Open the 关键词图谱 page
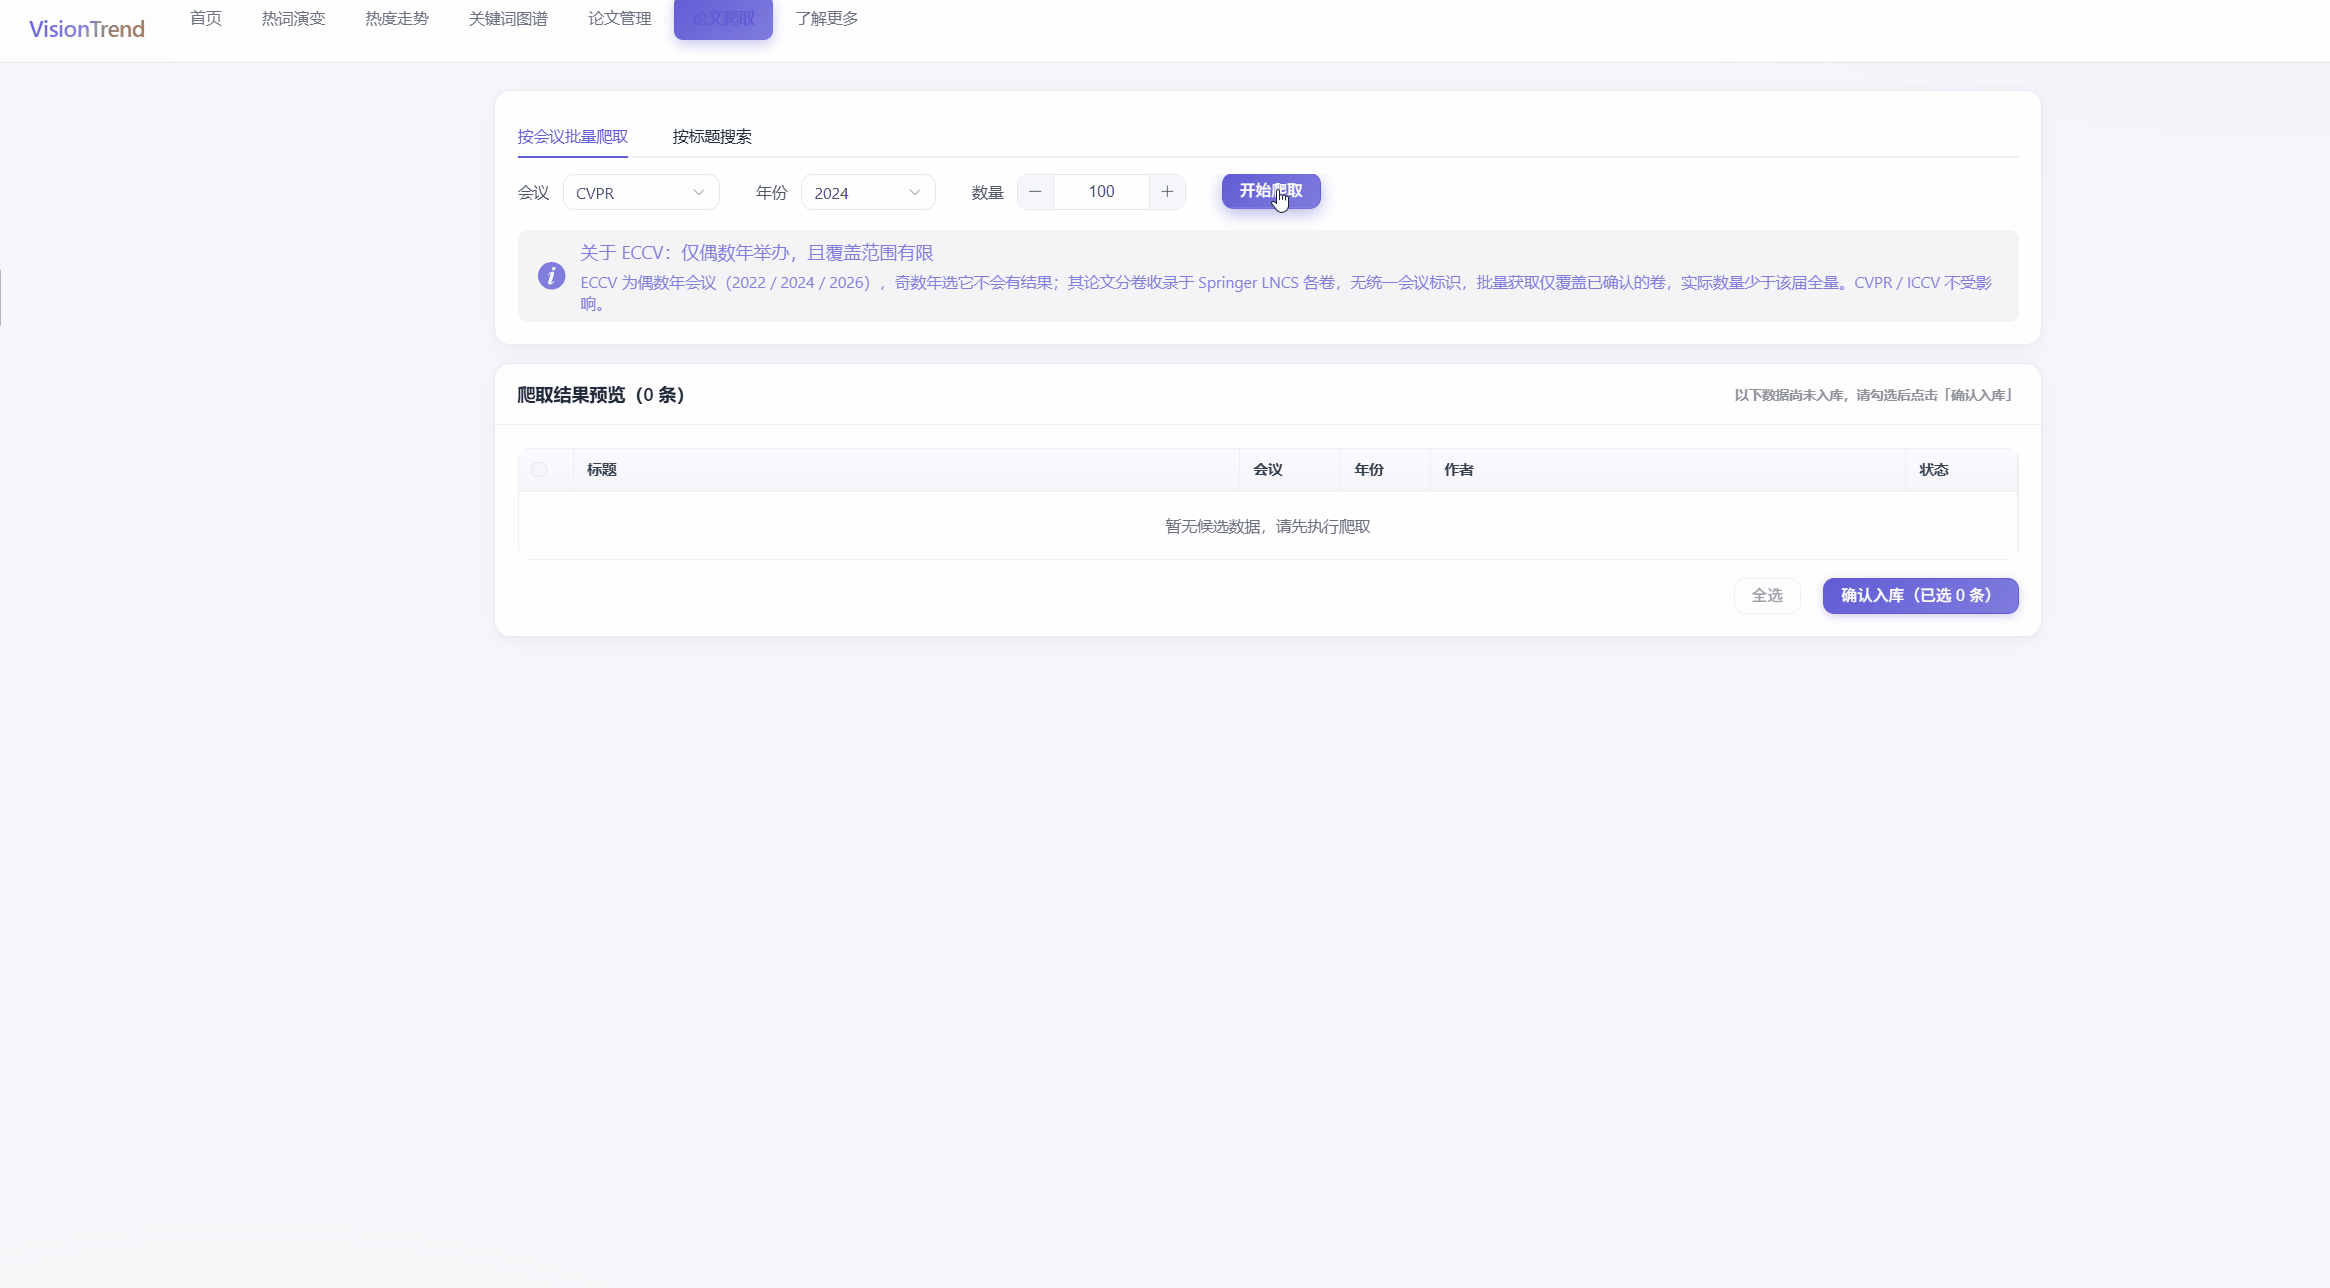 (x=508, y=18)
